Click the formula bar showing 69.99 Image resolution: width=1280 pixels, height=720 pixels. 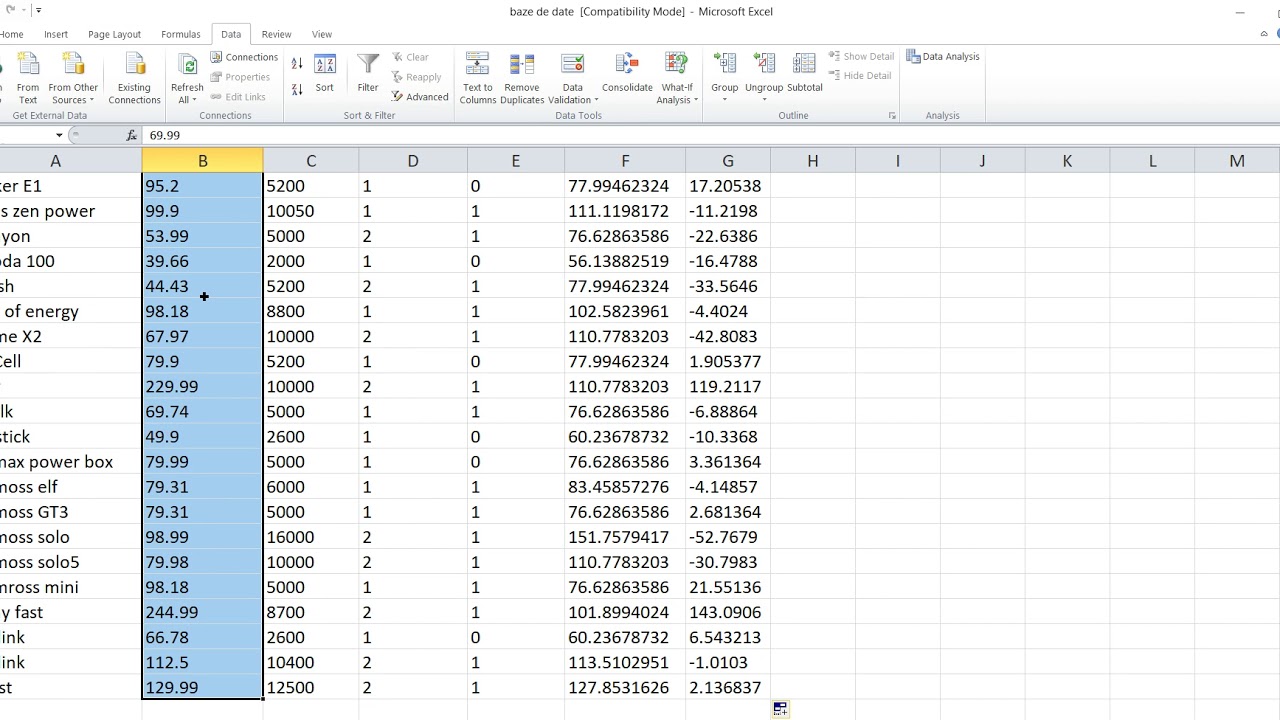(x=710, y=135)
